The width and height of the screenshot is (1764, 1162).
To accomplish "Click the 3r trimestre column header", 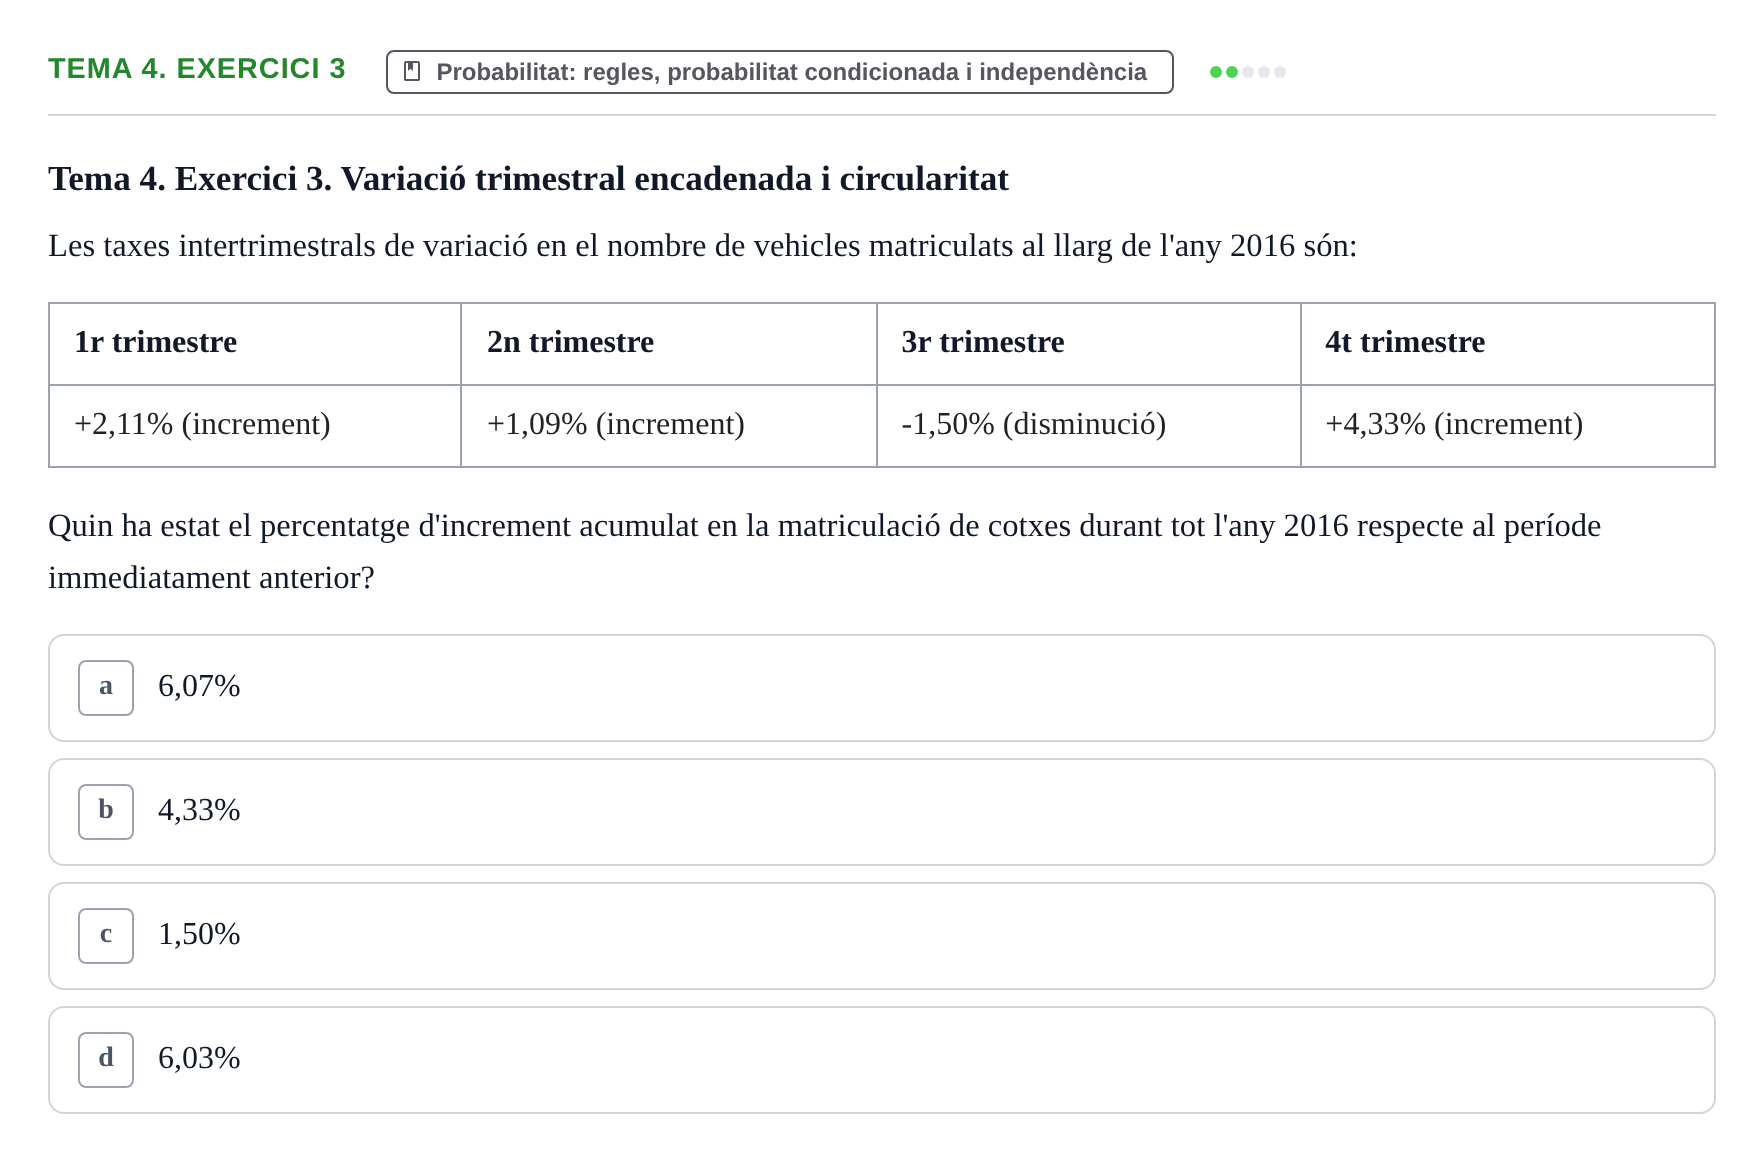I will click(x=1089, y=344).
